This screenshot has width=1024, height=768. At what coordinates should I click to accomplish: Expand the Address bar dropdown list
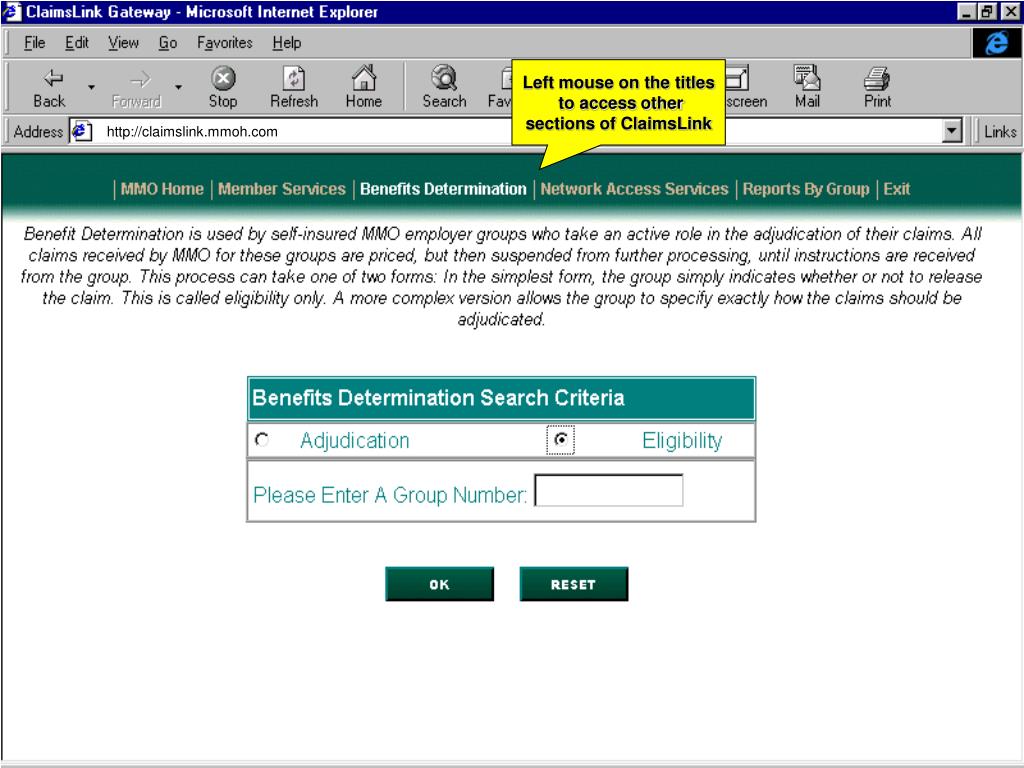pos(952,131)
